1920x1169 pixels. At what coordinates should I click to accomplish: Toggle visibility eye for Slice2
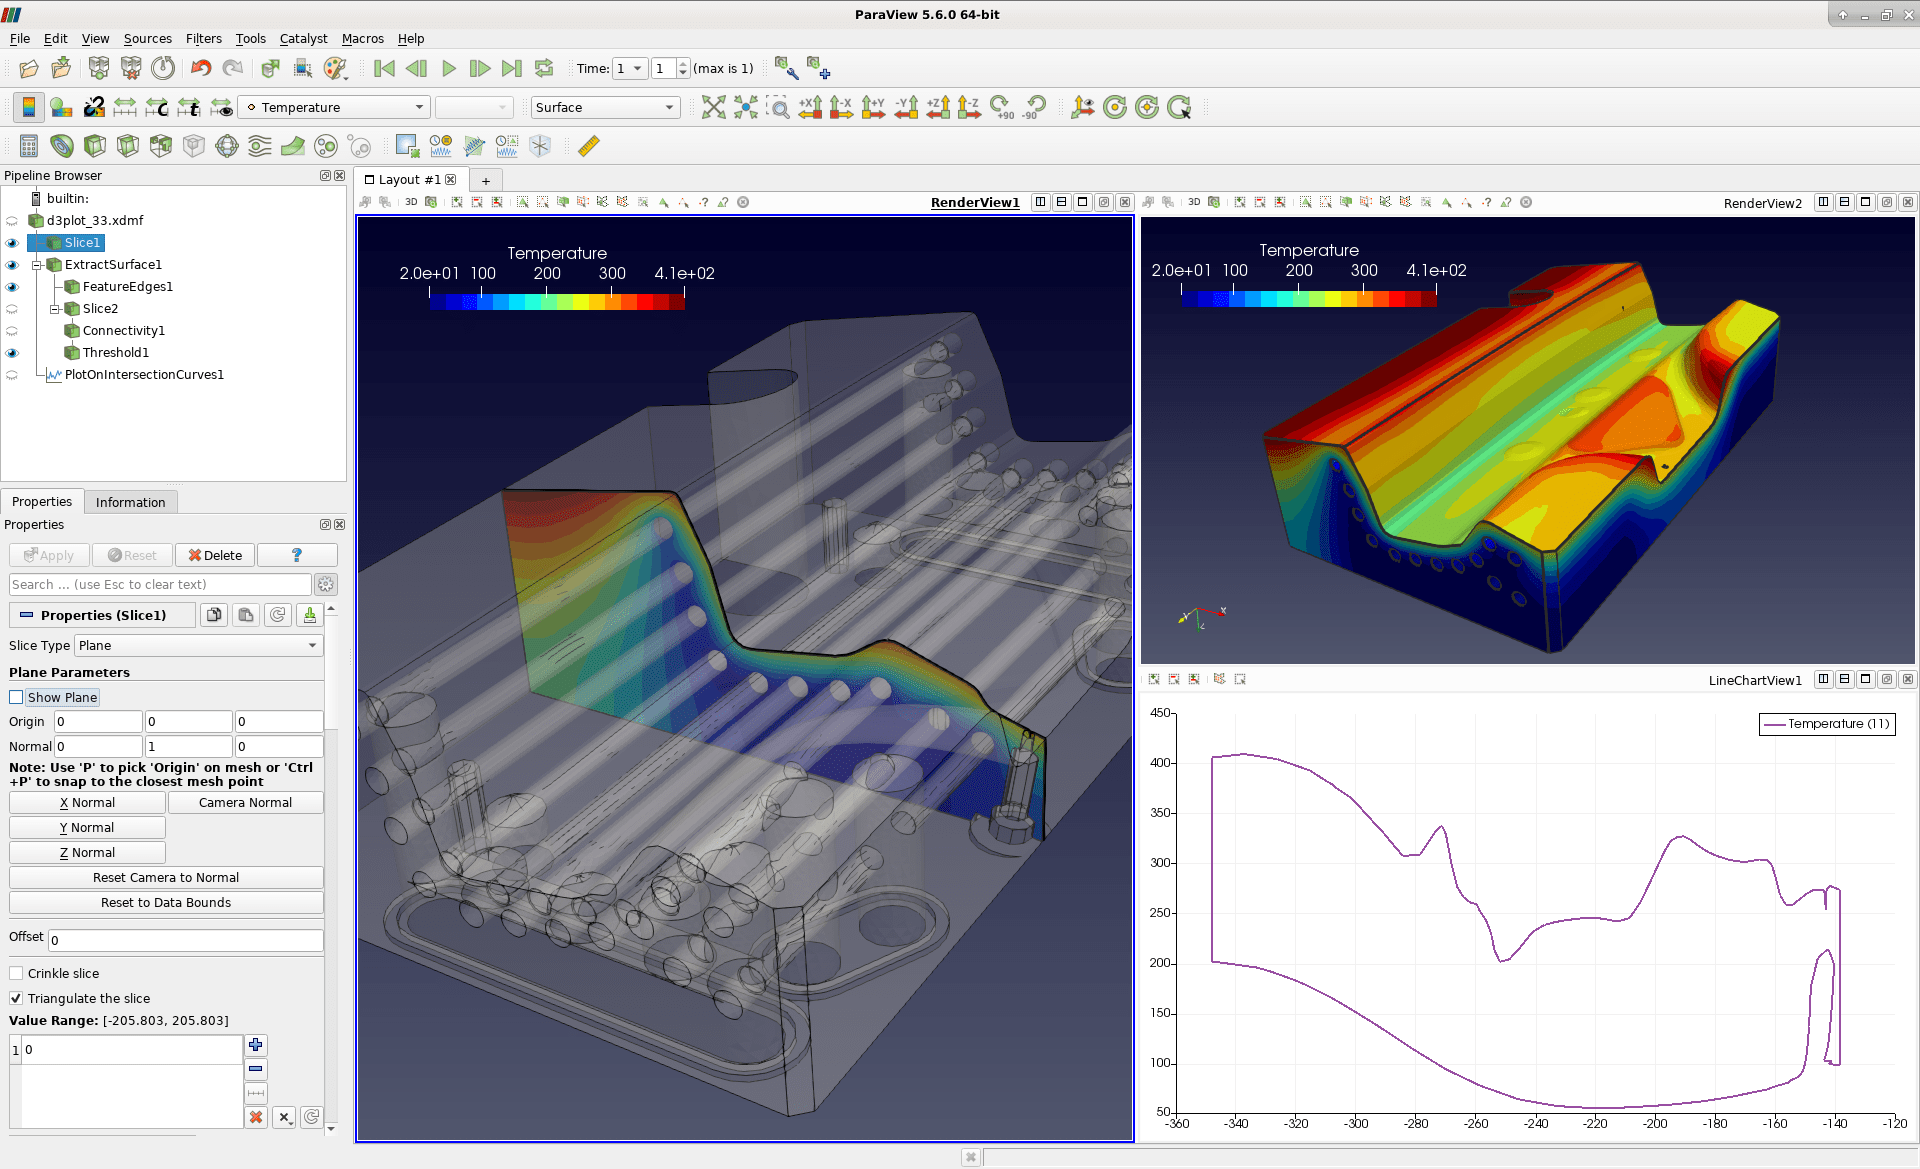pyautogui.click(x=12, y=309)
